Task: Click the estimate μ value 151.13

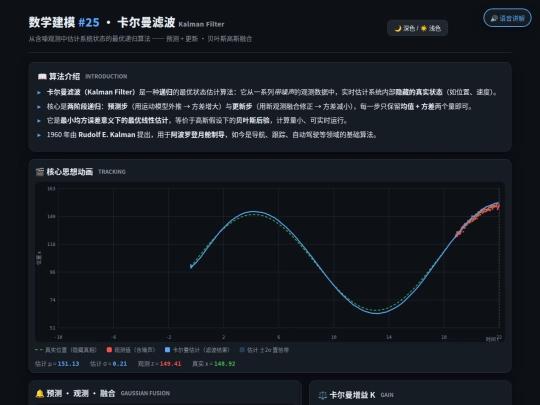Action: [68, 364]
